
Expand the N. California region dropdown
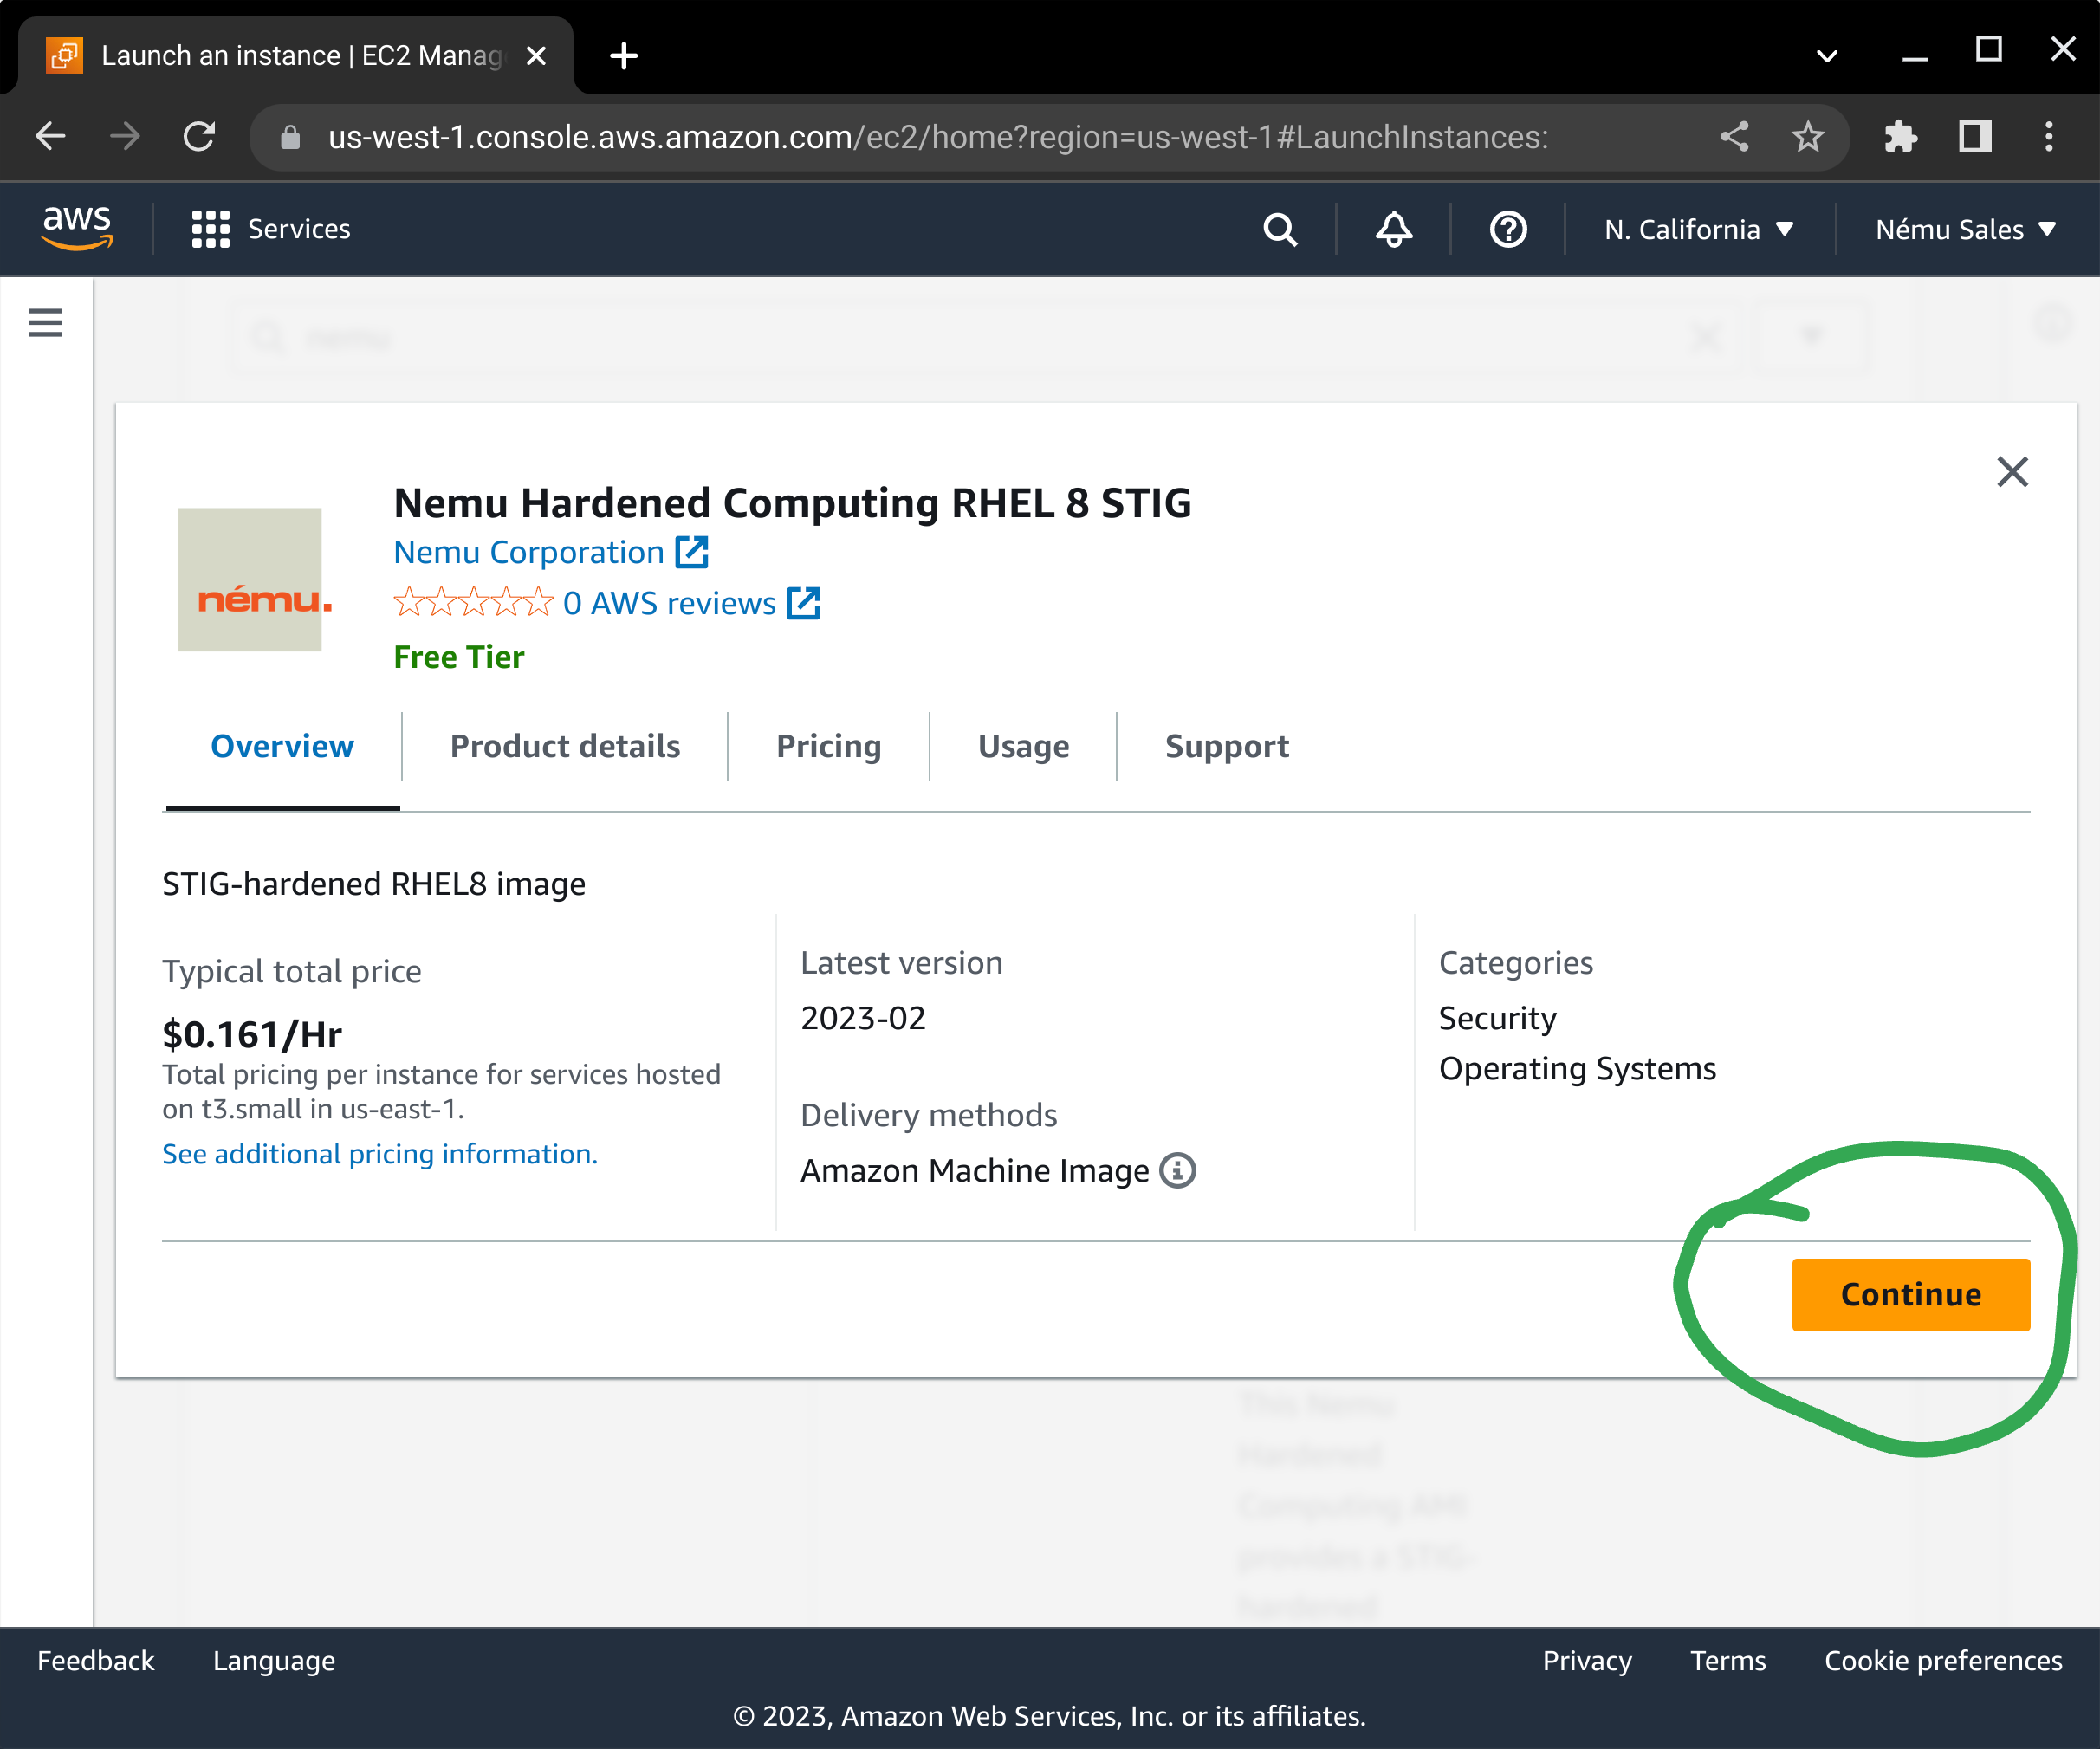(x=1698, y=230)
